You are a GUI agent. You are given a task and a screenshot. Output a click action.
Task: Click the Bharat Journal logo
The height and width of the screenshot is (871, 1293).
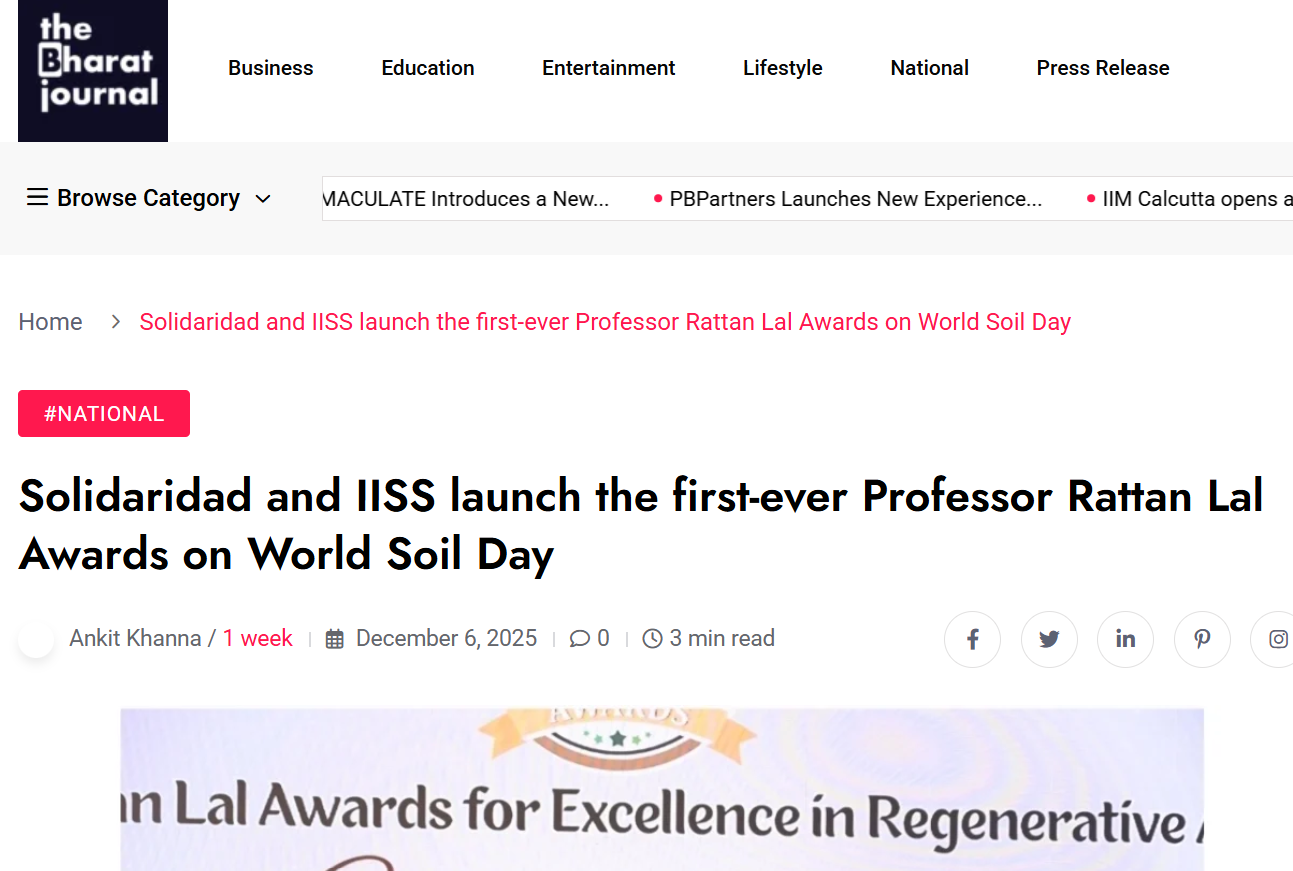pyautogui.click(x=93, y=70)
